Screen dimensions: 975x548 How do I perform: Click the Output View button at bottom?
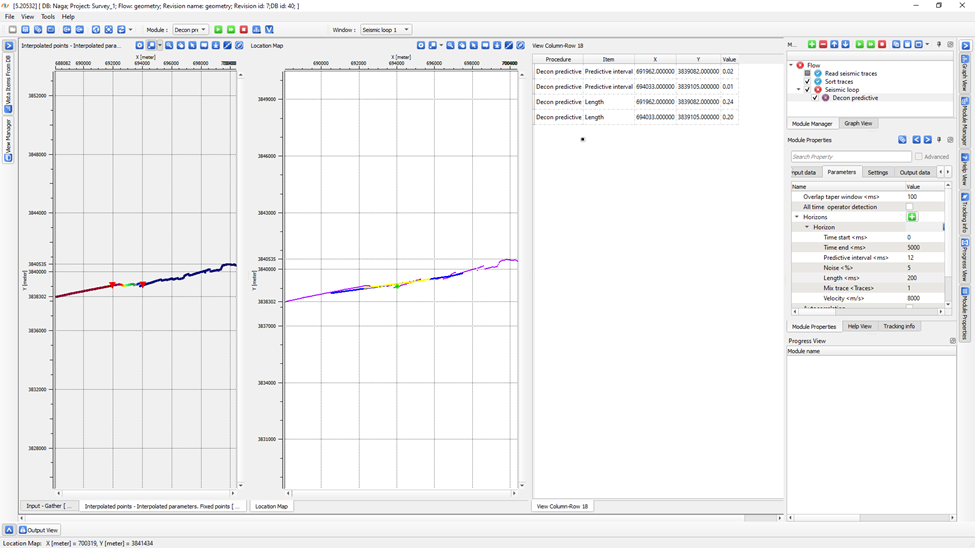tap(38, 530)
